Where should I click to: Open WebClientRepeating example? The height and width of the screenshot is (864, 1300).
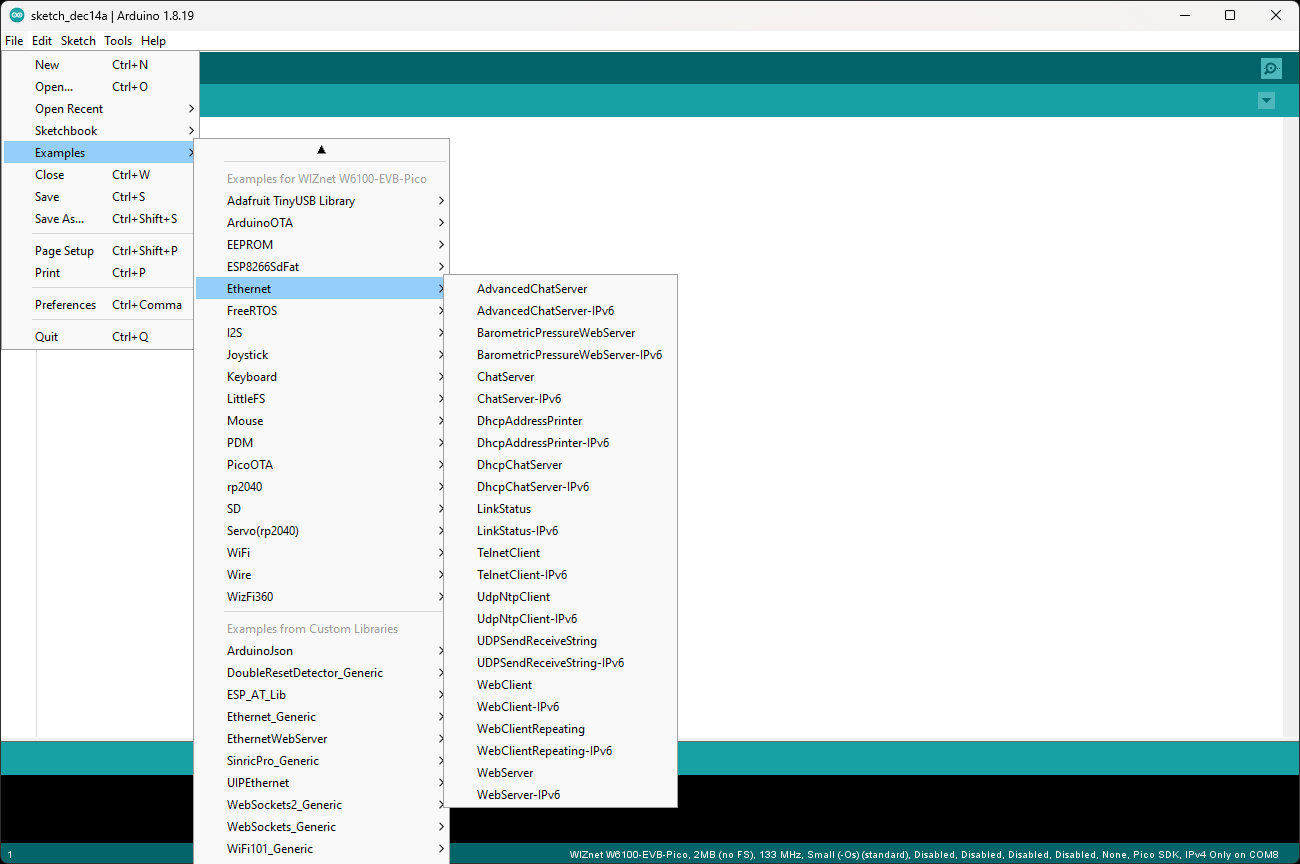pyautogui.click(x=561, y=729)
